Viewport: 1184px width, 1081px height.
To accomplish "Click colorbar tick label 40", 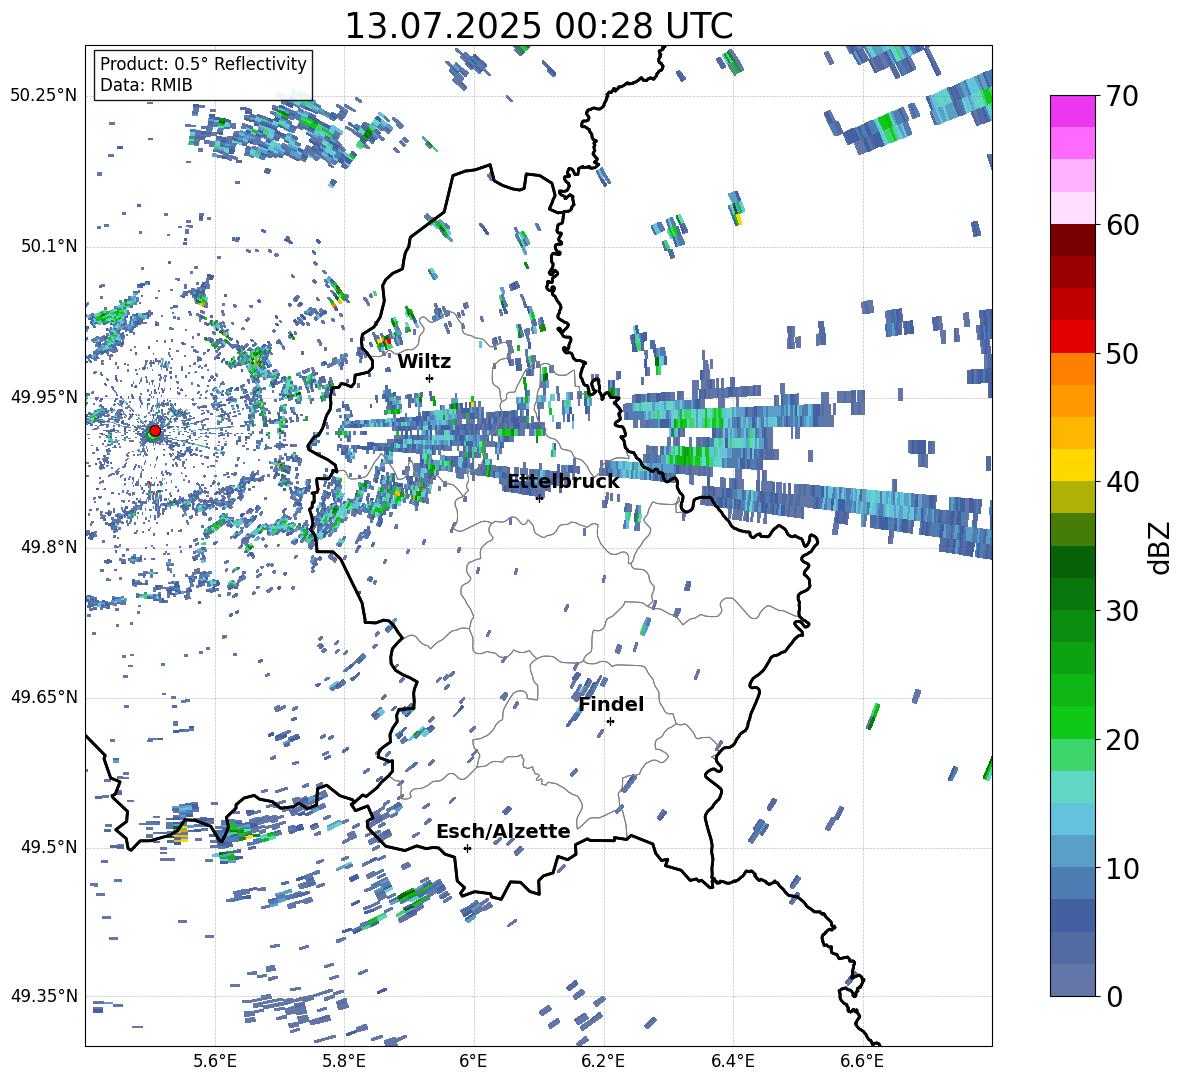I will pyautogui.click(x=1121, y=482).
